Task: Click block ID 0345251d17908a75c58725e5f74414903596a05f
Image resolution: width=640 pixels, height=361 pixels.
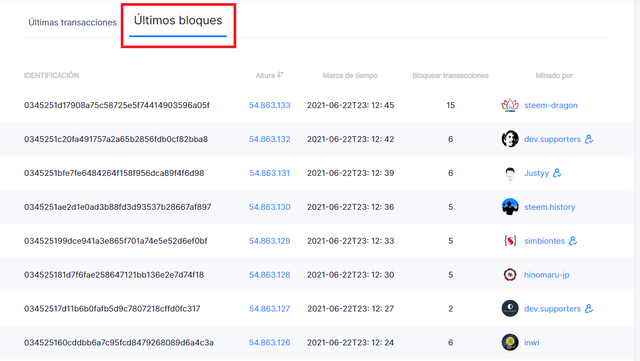Action: (x=117, y=105)
